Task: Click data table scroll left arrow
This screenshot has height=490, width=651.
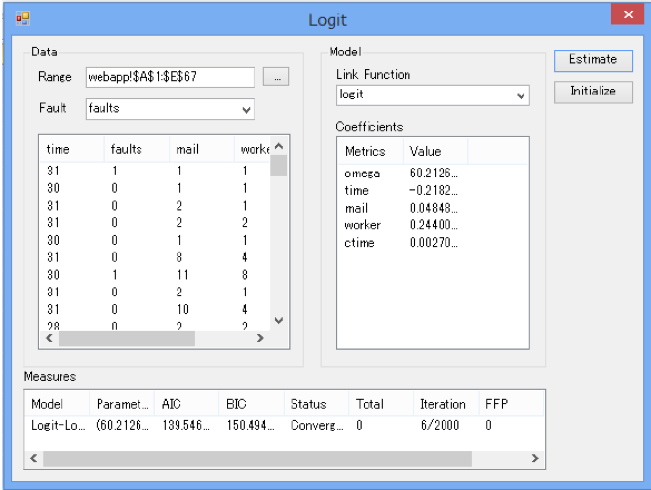Action: [x=49, y=338]
